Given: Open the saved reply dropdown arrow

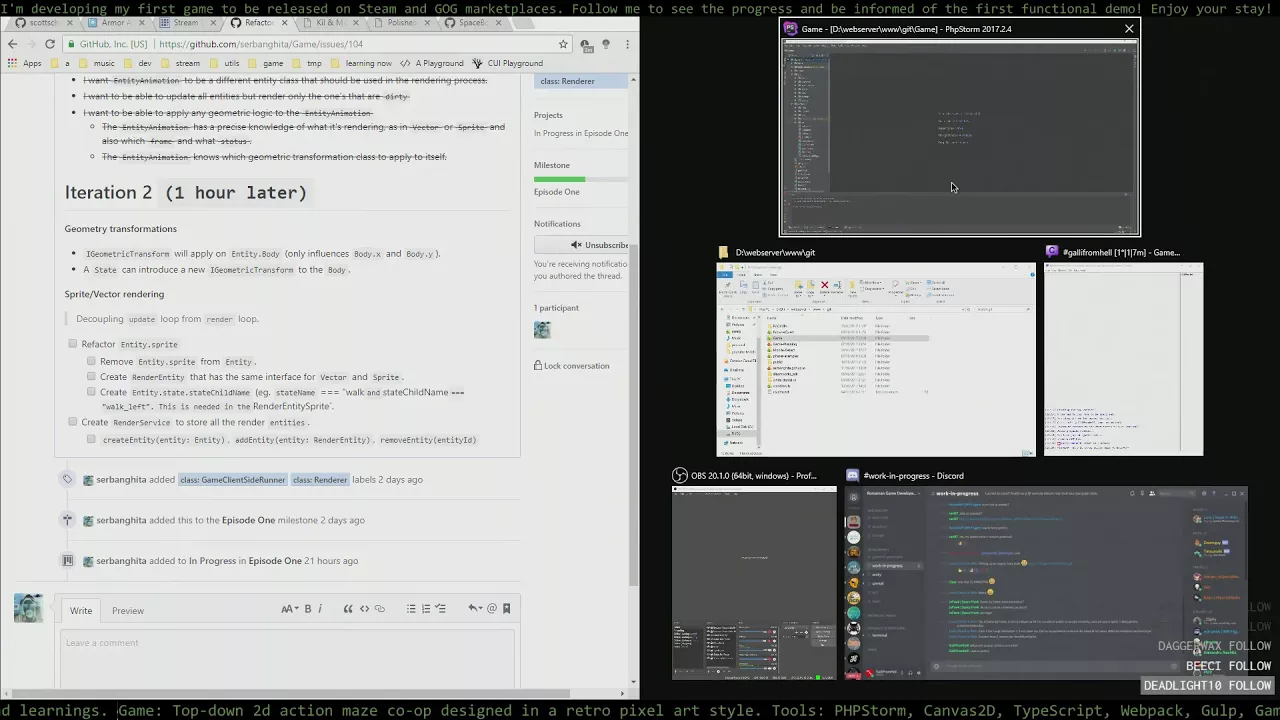Looking at the screenshot, I should pos(476,608).
